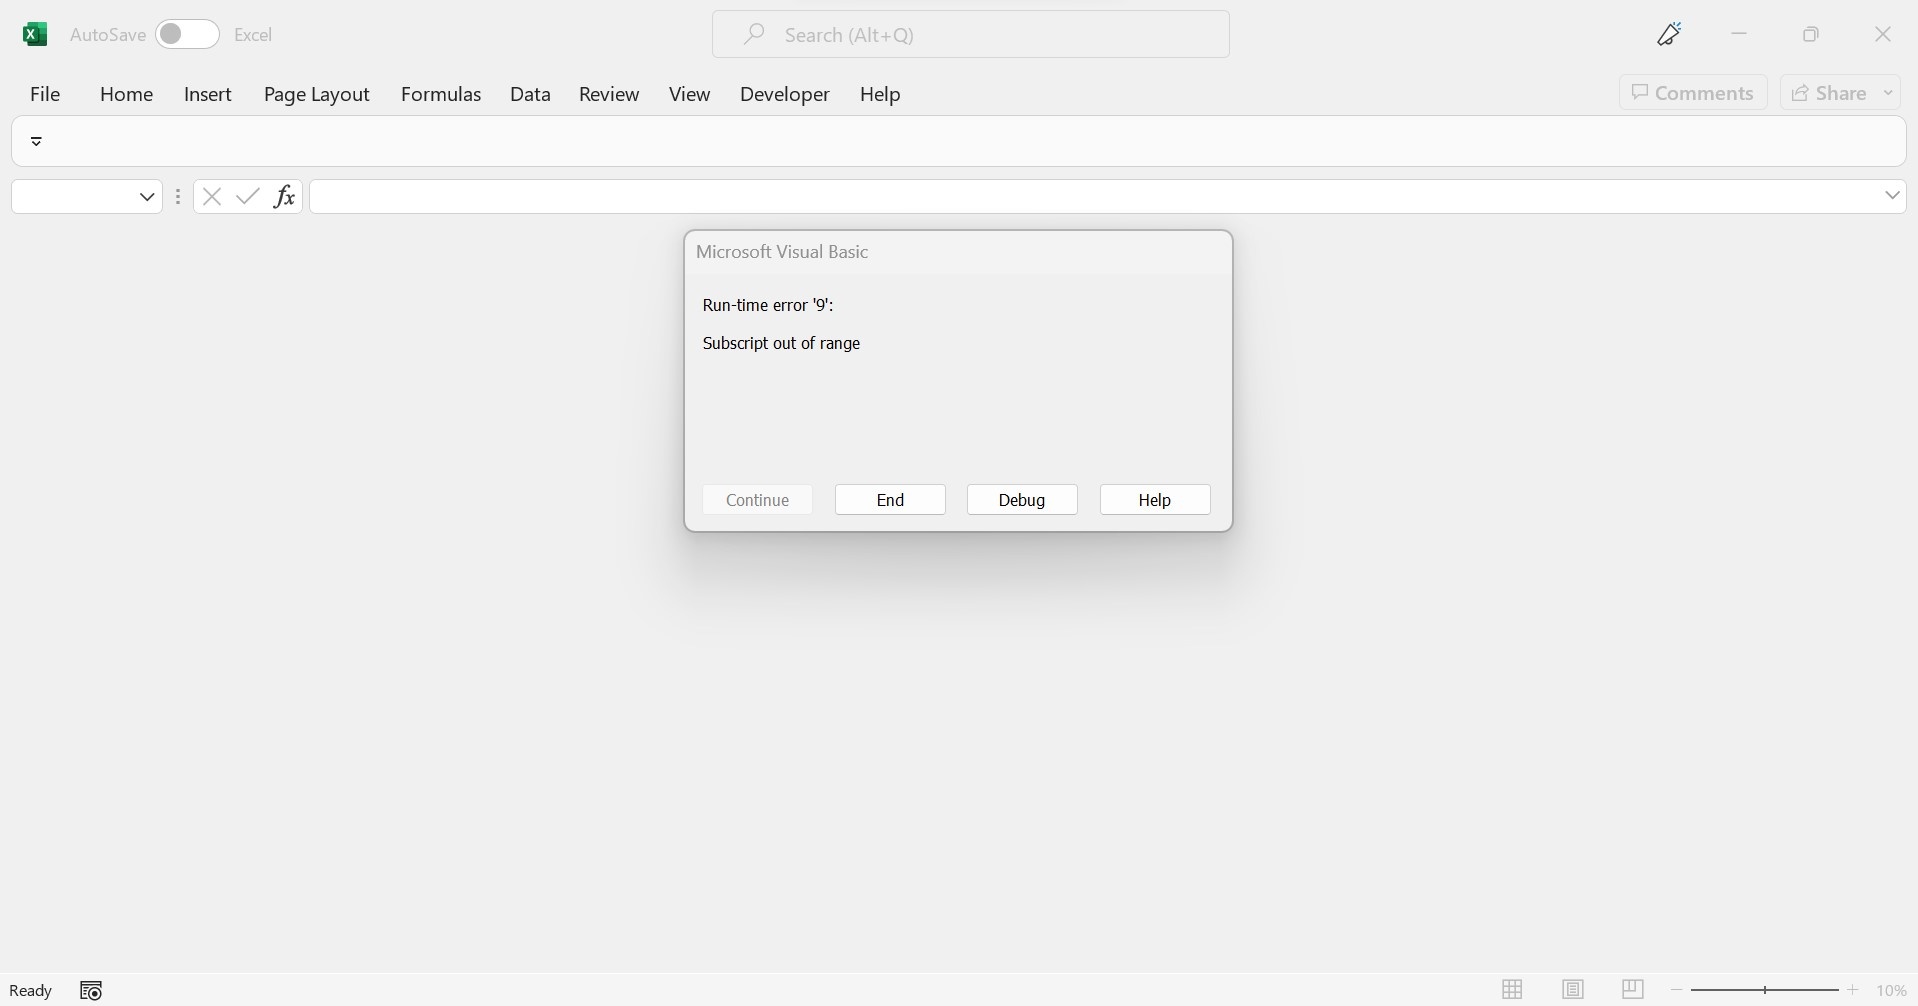Click the Run-time error '9' message
Image resolution: width=1918 pixels, height=1006 pixels.
point(768,305)
